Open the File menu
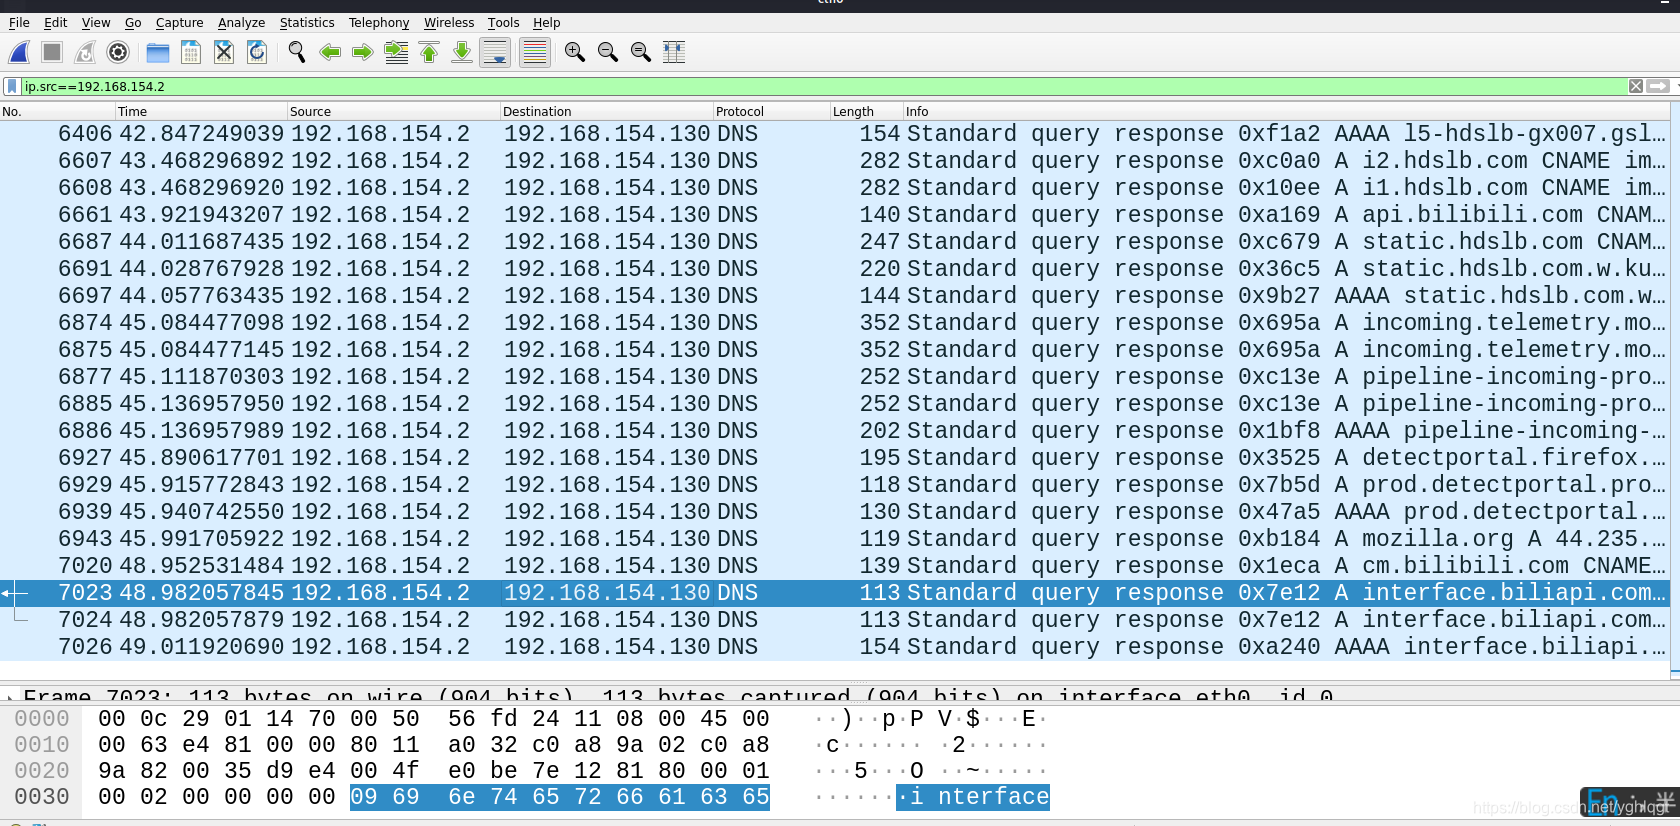 click(x=19, y=22)
